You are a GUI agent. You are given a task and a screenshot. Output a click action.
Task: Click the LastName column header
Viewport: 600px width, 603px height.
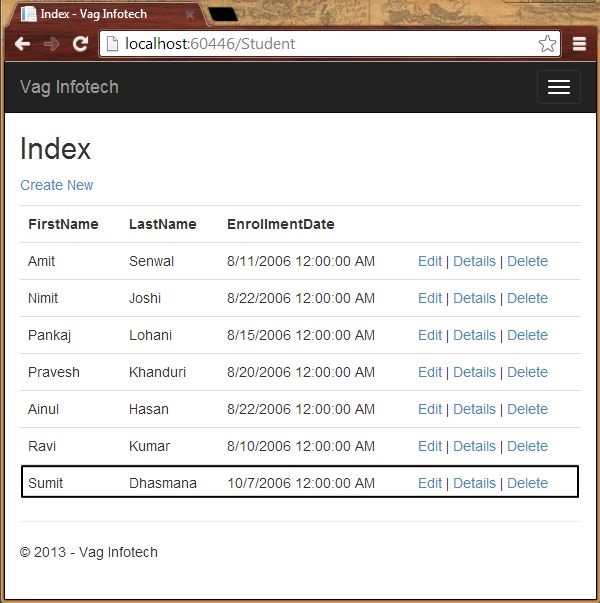(163, 224)
